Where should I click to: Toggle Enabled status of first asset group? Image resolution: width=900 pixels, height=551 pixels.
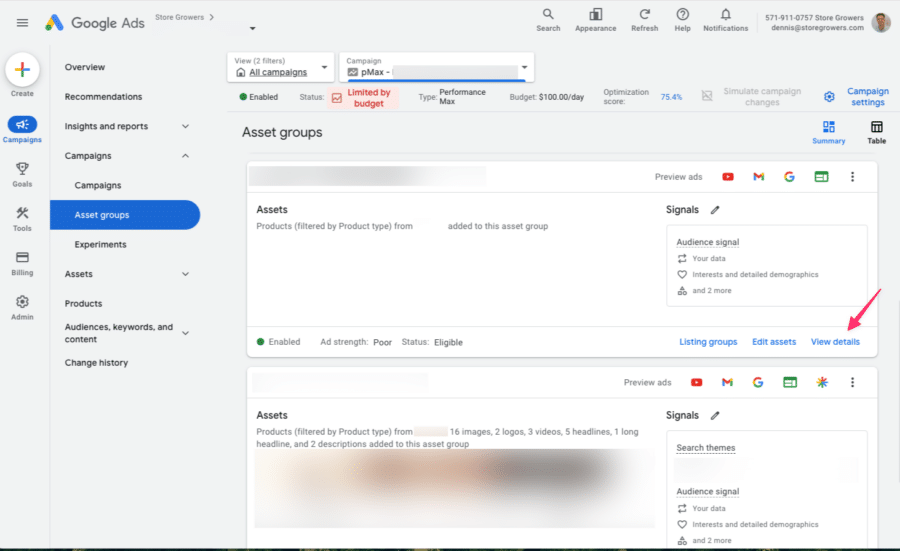pos(278,342)
